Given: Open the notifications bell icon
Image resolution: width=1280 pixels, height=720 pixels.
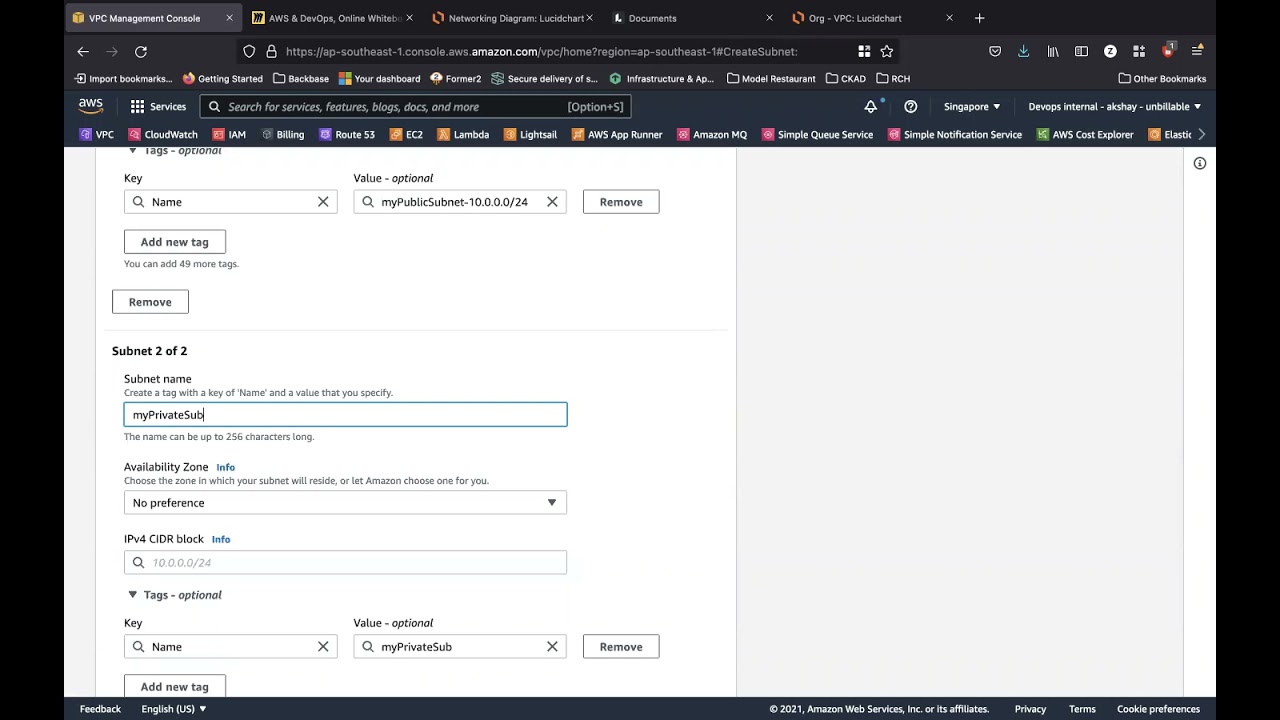Looking at the screenshot, I should (x=871, y=106).
